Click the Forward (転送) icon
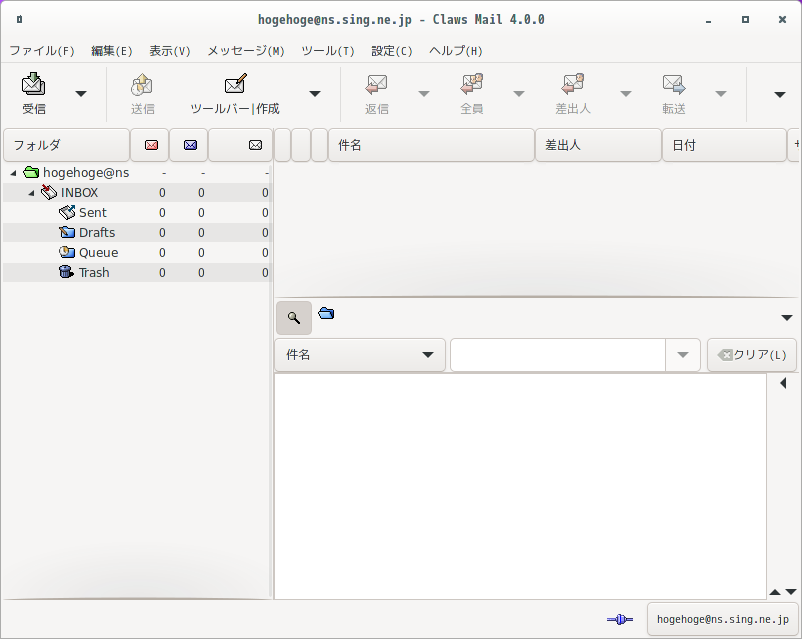Image resolution: width=802 pixels, height=639 pixels. (x=674, y=84)
